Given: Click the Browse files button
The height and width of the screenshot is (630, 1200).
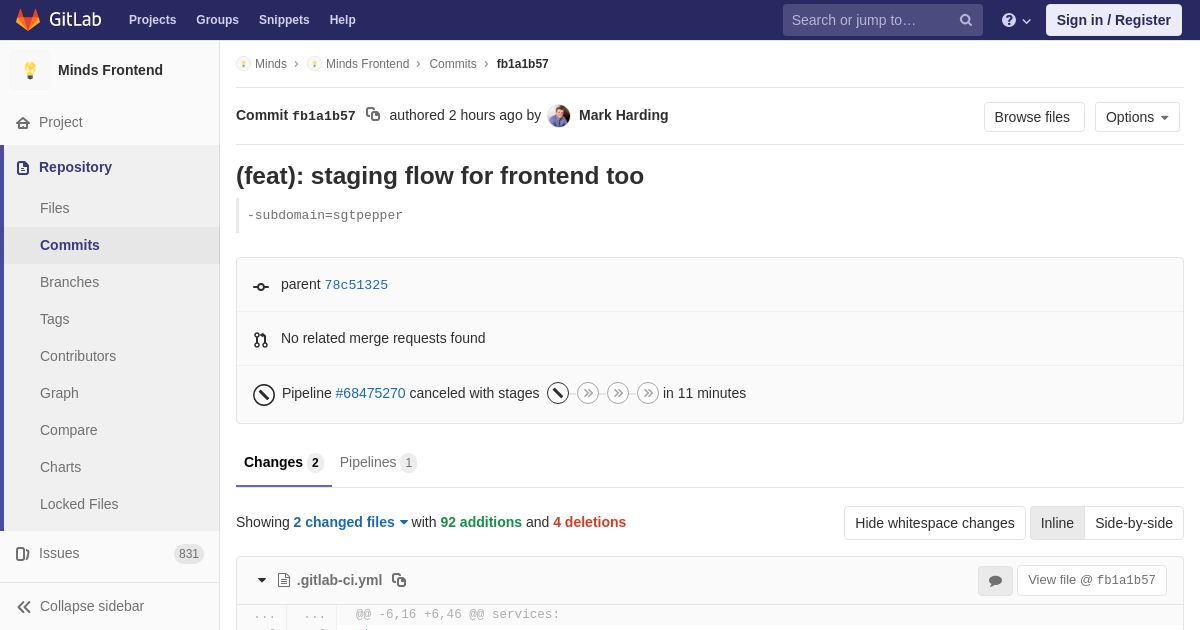Looking at the screenshot, I should [x=1034, y=117].
